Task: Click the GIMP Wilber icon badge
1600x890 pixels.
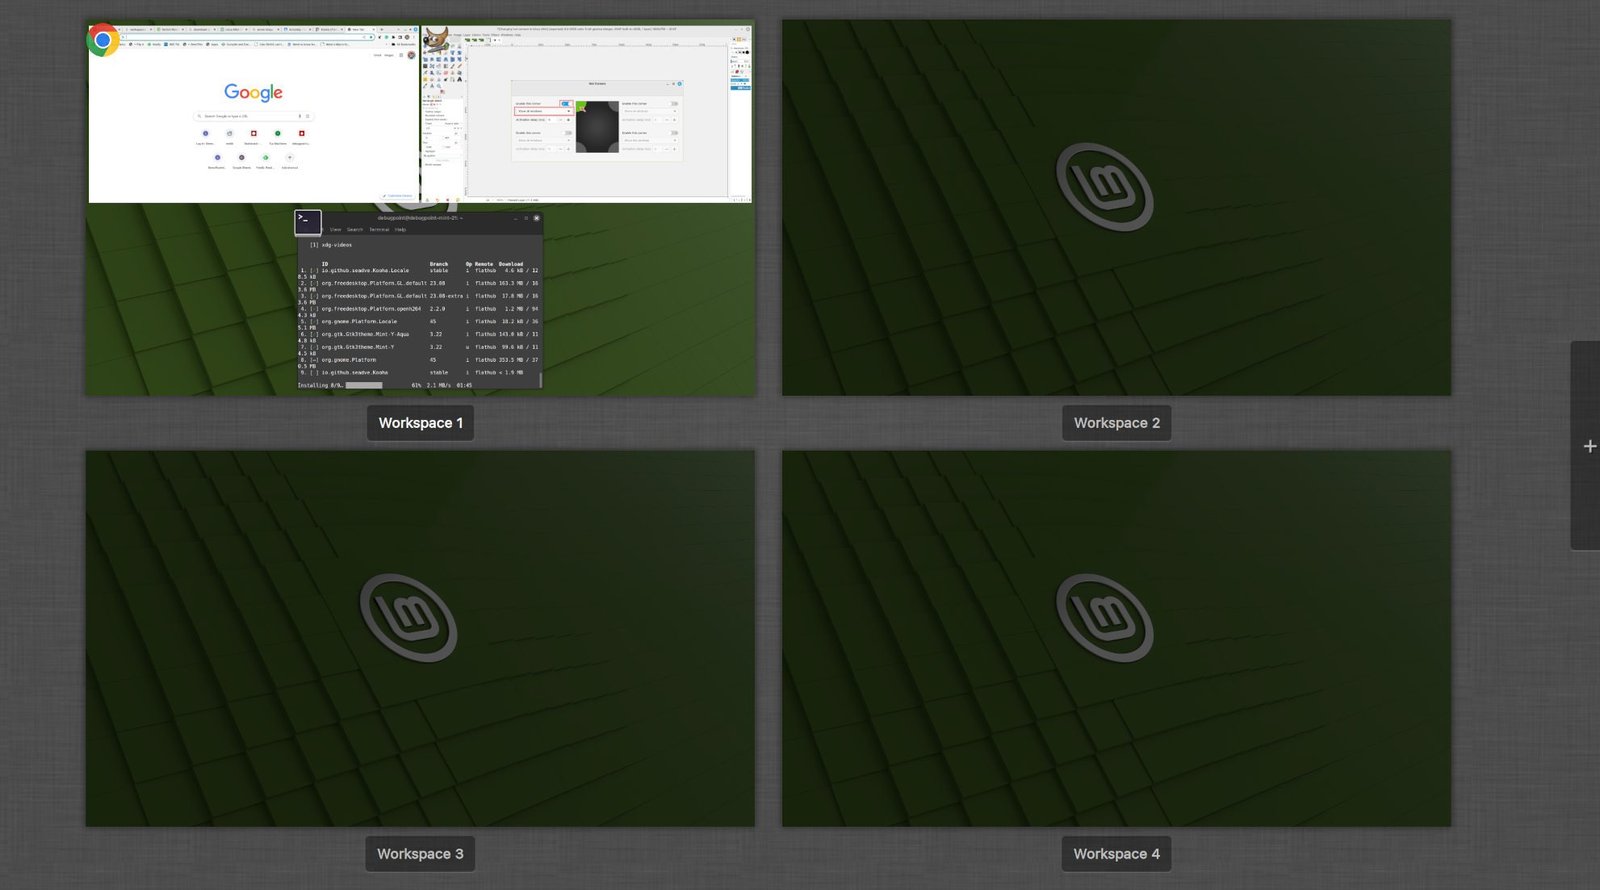Action: pyautogui.click(x=436, y=39)
